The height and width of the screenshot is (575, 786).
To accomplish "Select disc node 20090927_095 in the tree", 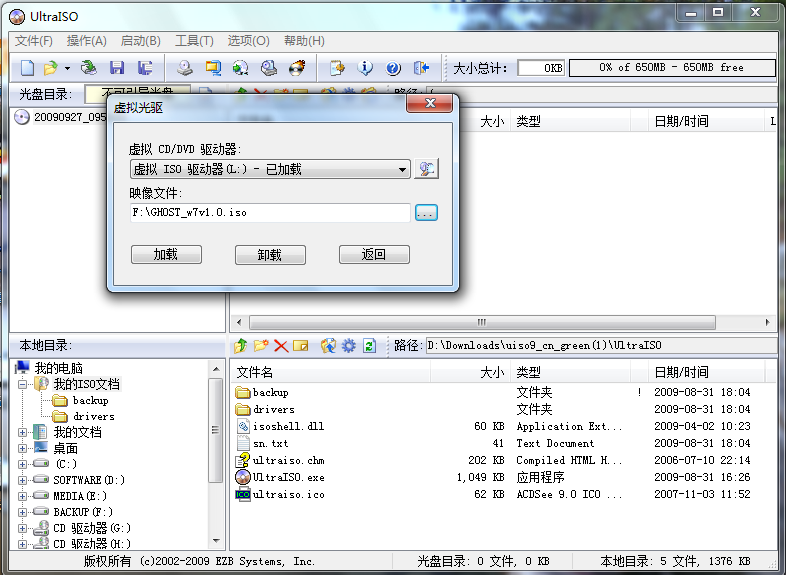I will 61,117.
